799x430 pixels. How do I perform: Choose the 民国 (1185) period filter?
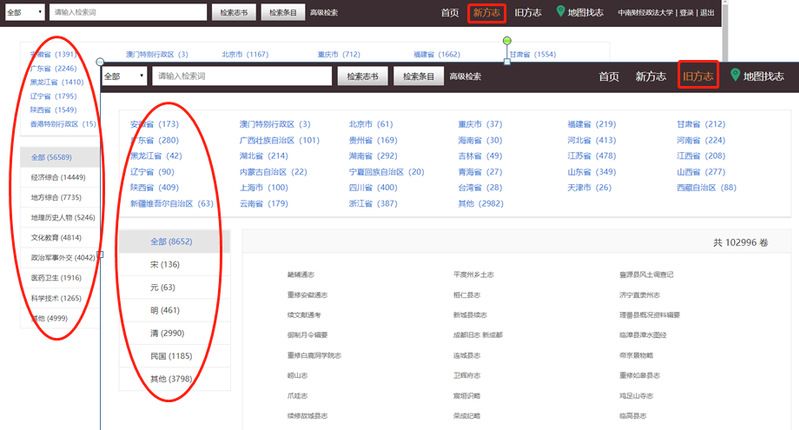click(x=171, y=355)
